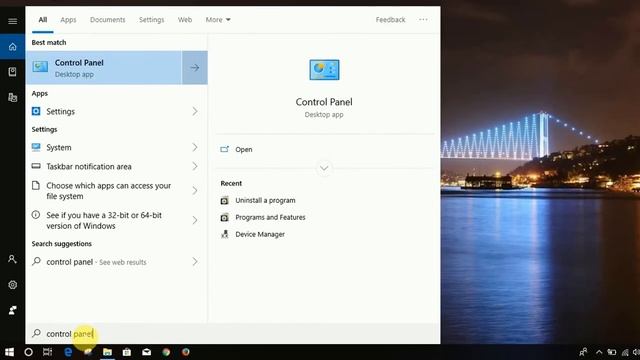Expand control panel web results chevron
This screenshot has width=640, height=360.
pyautogui.click(x=195, y=262)
